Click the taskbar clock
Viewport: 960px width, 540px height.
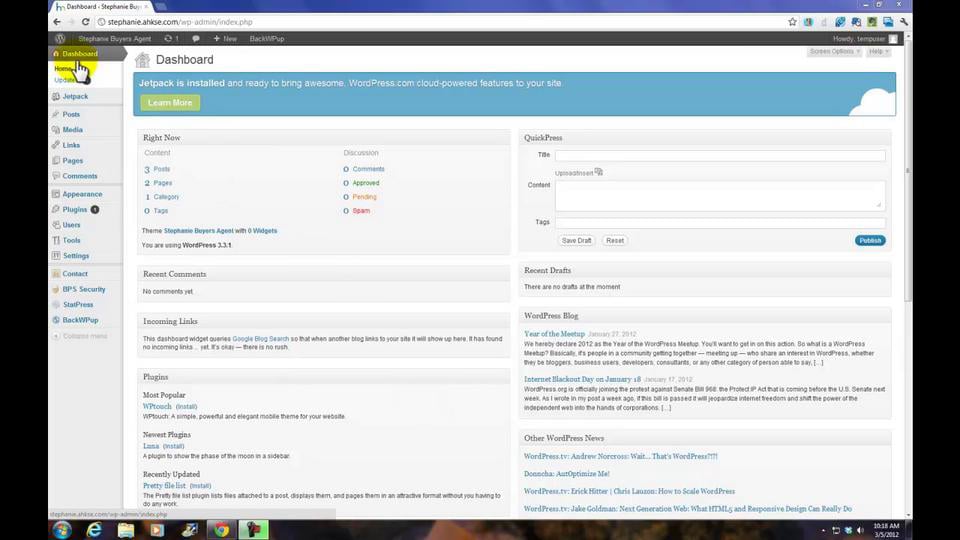886,530
